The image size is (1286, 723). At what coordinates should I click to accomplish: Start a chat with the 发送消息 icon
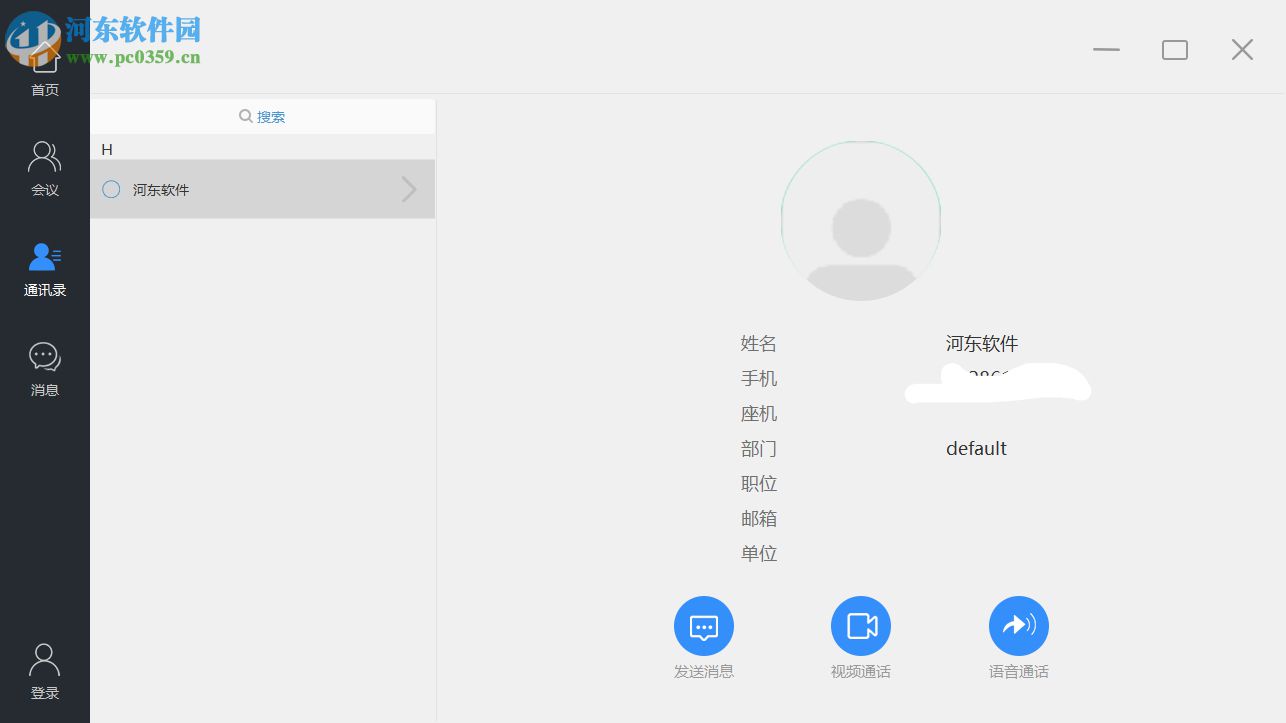(x=704, y=625)
